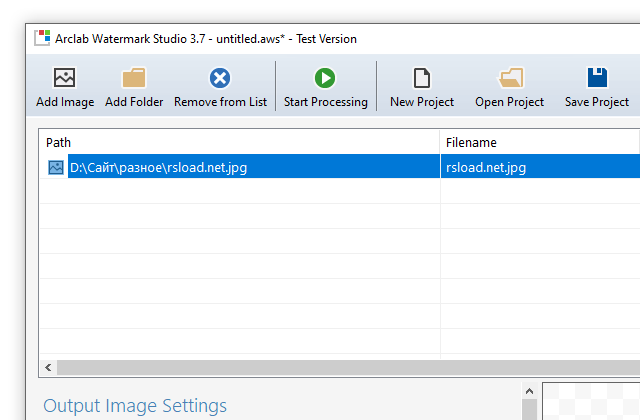The width and height of the screenshot is (640, 420).
Task: Sort the list by Filename column header
Action: click(540, 142)
